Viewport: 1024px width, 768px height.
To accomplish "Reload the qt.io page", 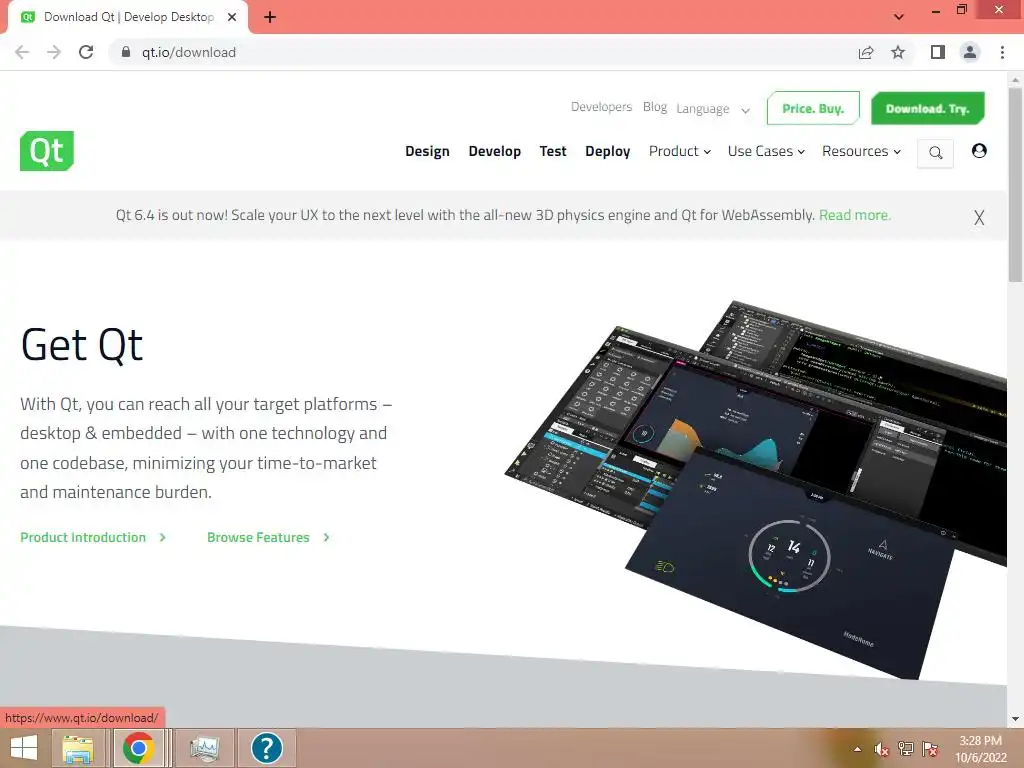I will [x=86, y=52].
